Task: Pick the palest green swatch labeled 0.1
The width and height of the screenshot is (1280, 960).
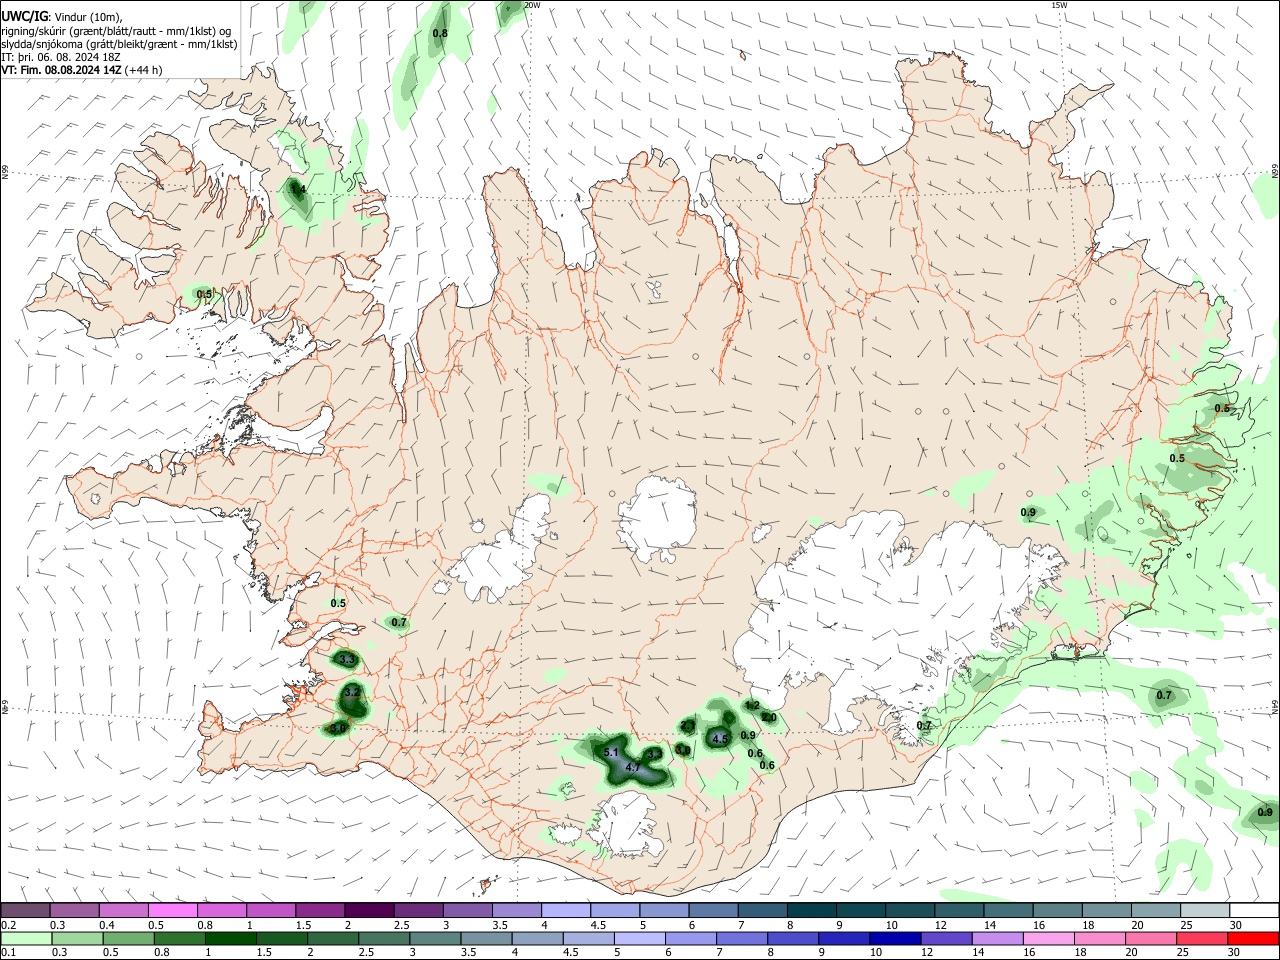Action: [26, 939]
